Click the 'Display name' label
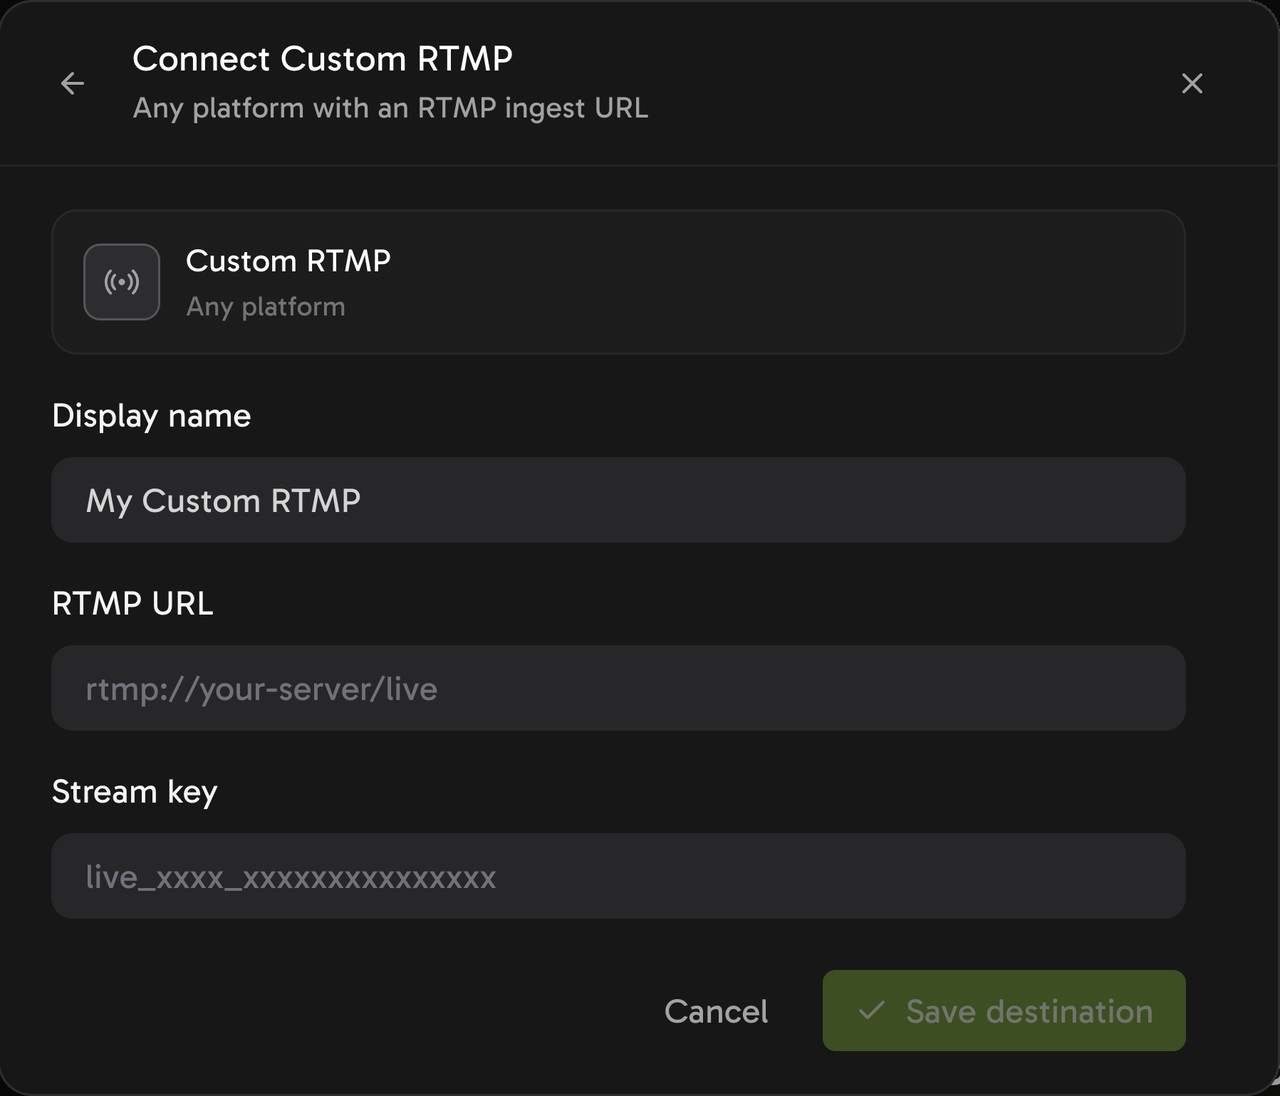This screenshot has width=1280, height=1096. [151, 416]
